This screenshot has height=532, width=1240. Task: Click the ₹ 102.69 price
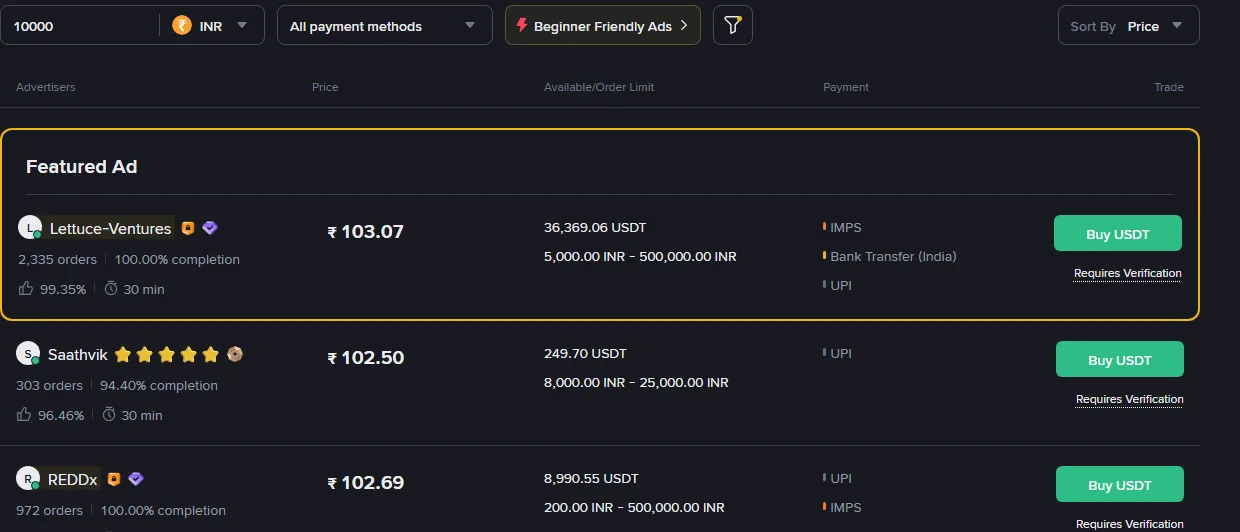[x=366, y=483]
